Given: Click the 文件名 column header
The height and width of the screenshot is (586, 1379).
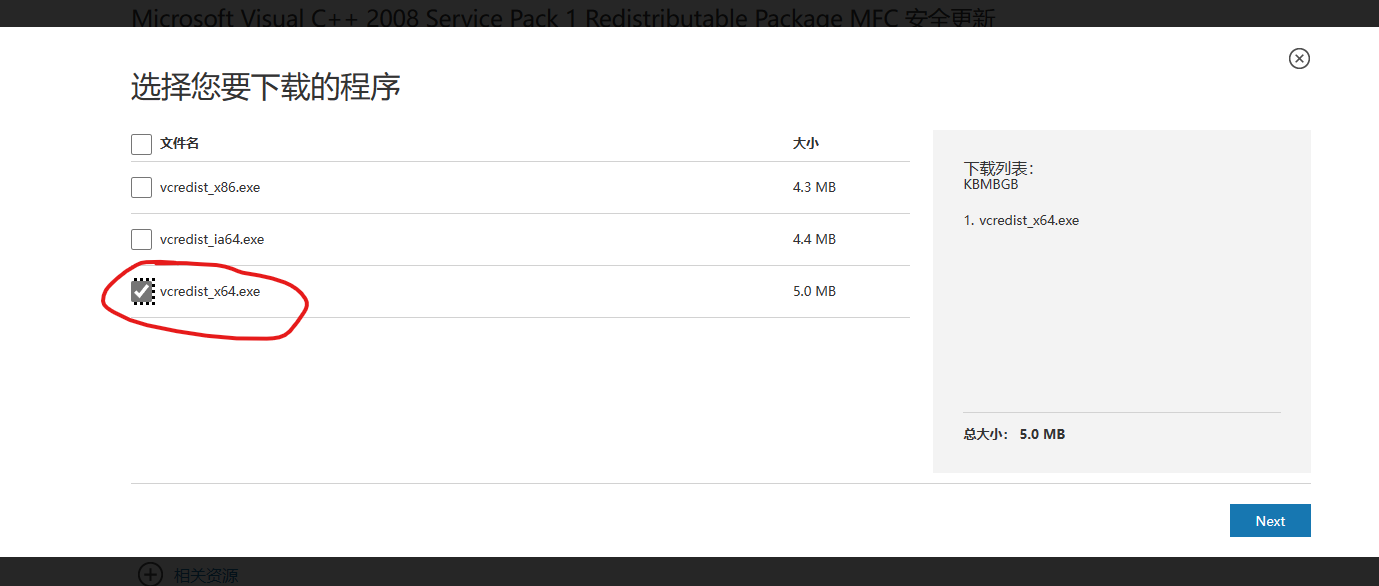Looking at the screenshot, I should 180,143.
